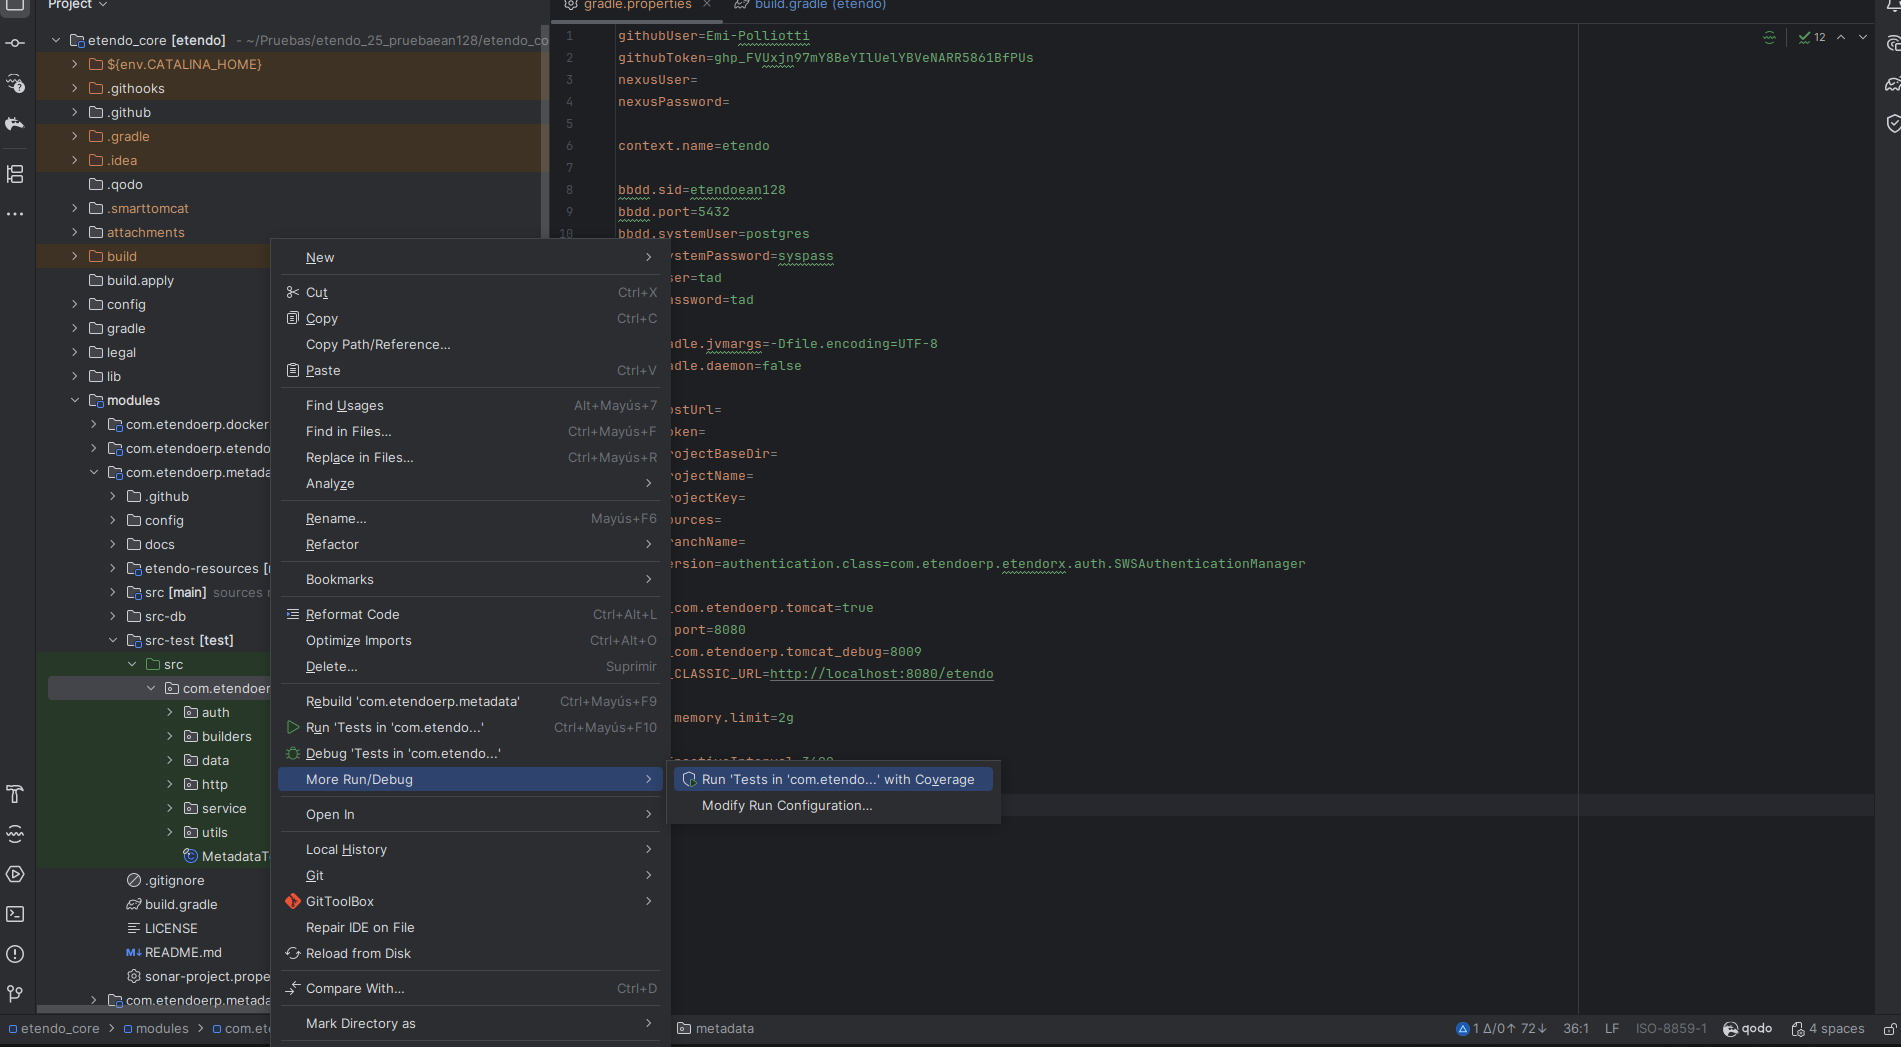Open the Problems tool window icon
Viewport: 1901px width, 1047px height.
15,954
